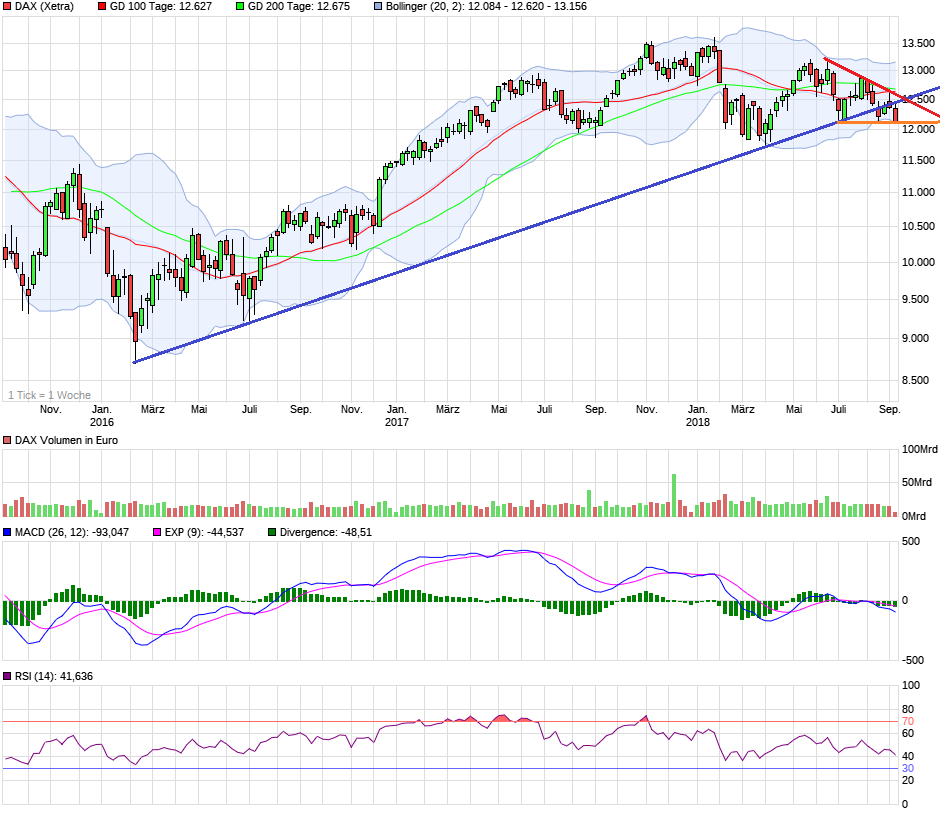The image size is (940, 814).
Task: Click the Jan. 2016 time axis label
Action: pyautogui.click(x=101, y=415)
